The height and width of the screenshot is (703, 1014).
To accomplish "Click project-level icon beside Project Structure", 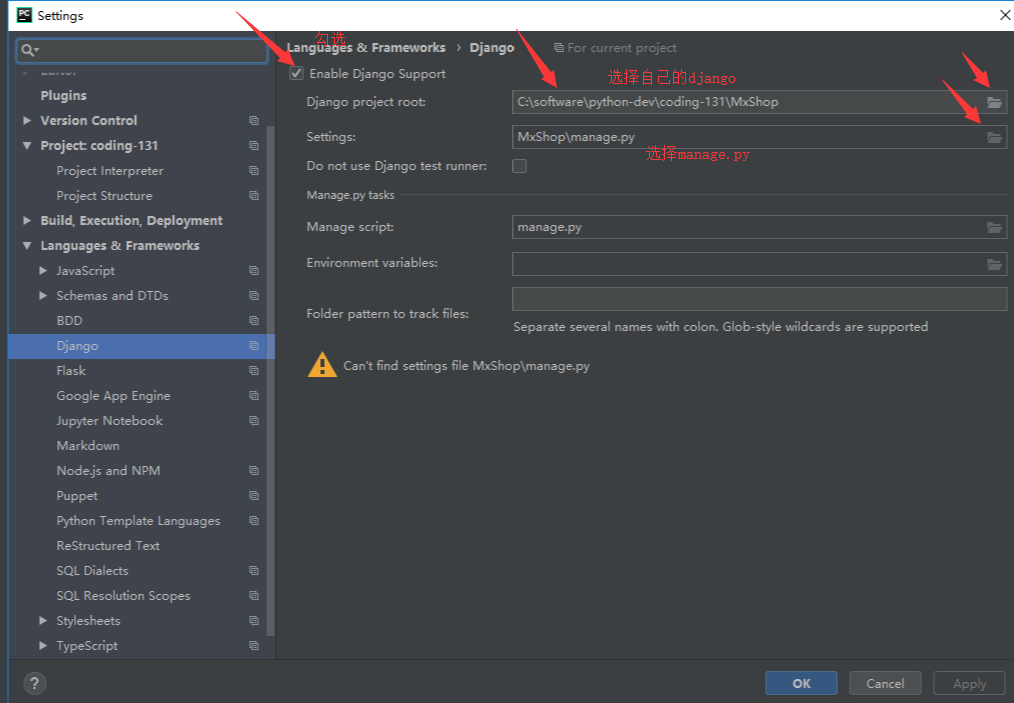I will tap(254, 195).
